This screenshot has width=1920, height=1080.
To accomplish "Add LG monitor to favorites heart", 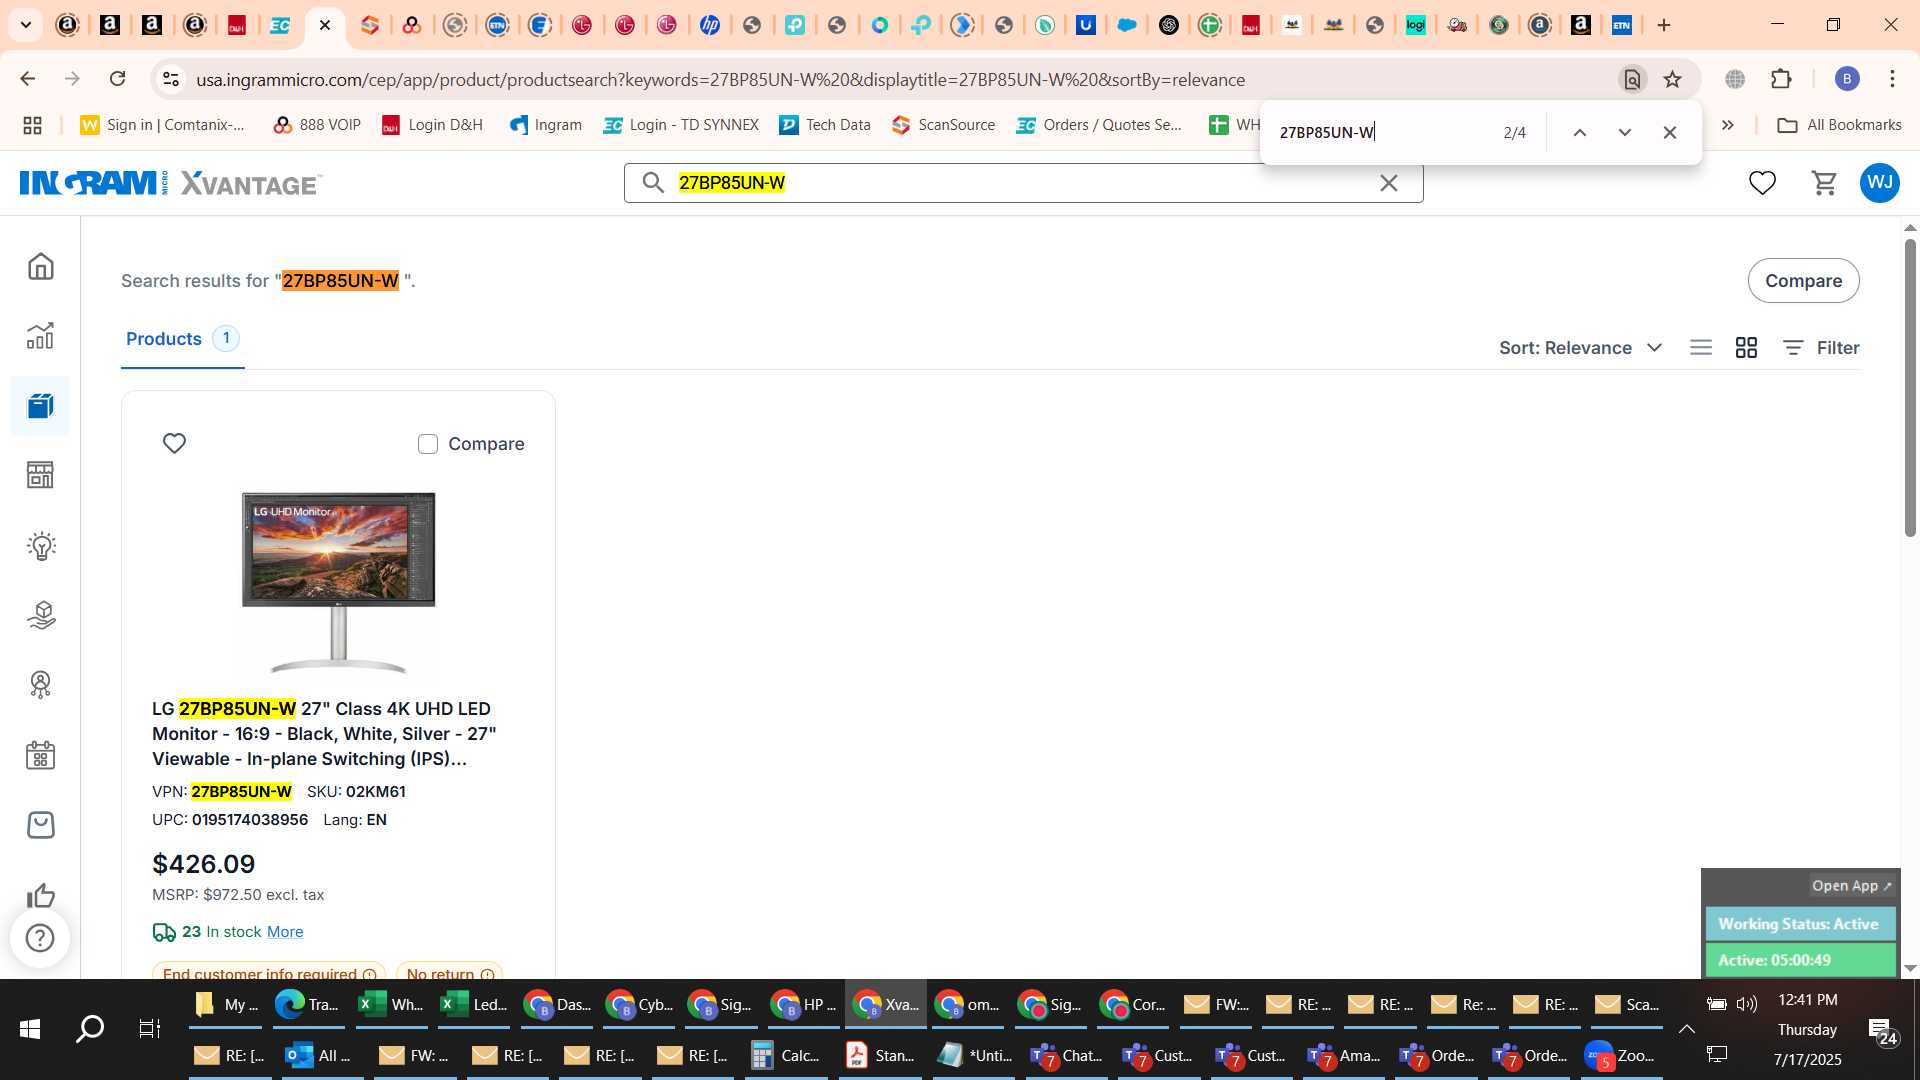I will [x=174, y=443].
